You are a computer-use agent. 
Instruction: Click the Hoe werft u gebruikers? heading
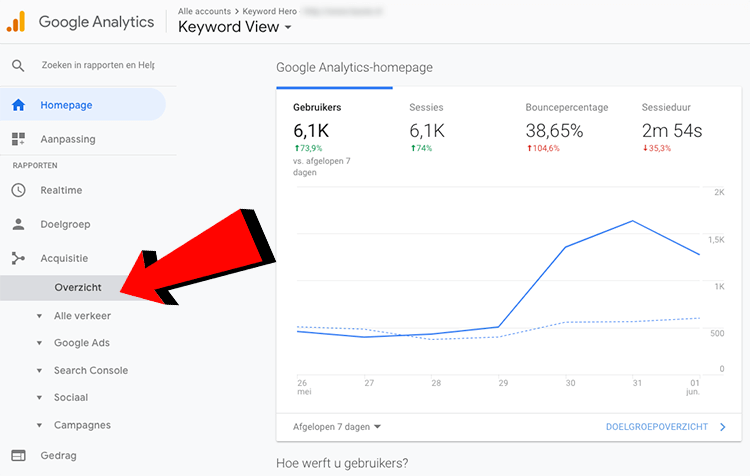tap(342, 463)
